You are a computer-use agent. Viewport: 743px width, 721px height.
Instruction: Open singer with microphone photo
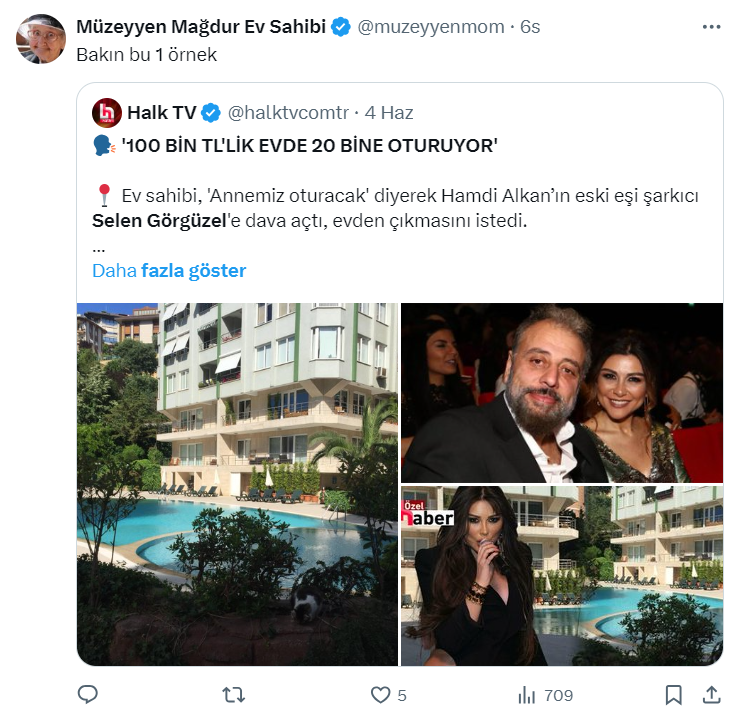pos(561,576)
